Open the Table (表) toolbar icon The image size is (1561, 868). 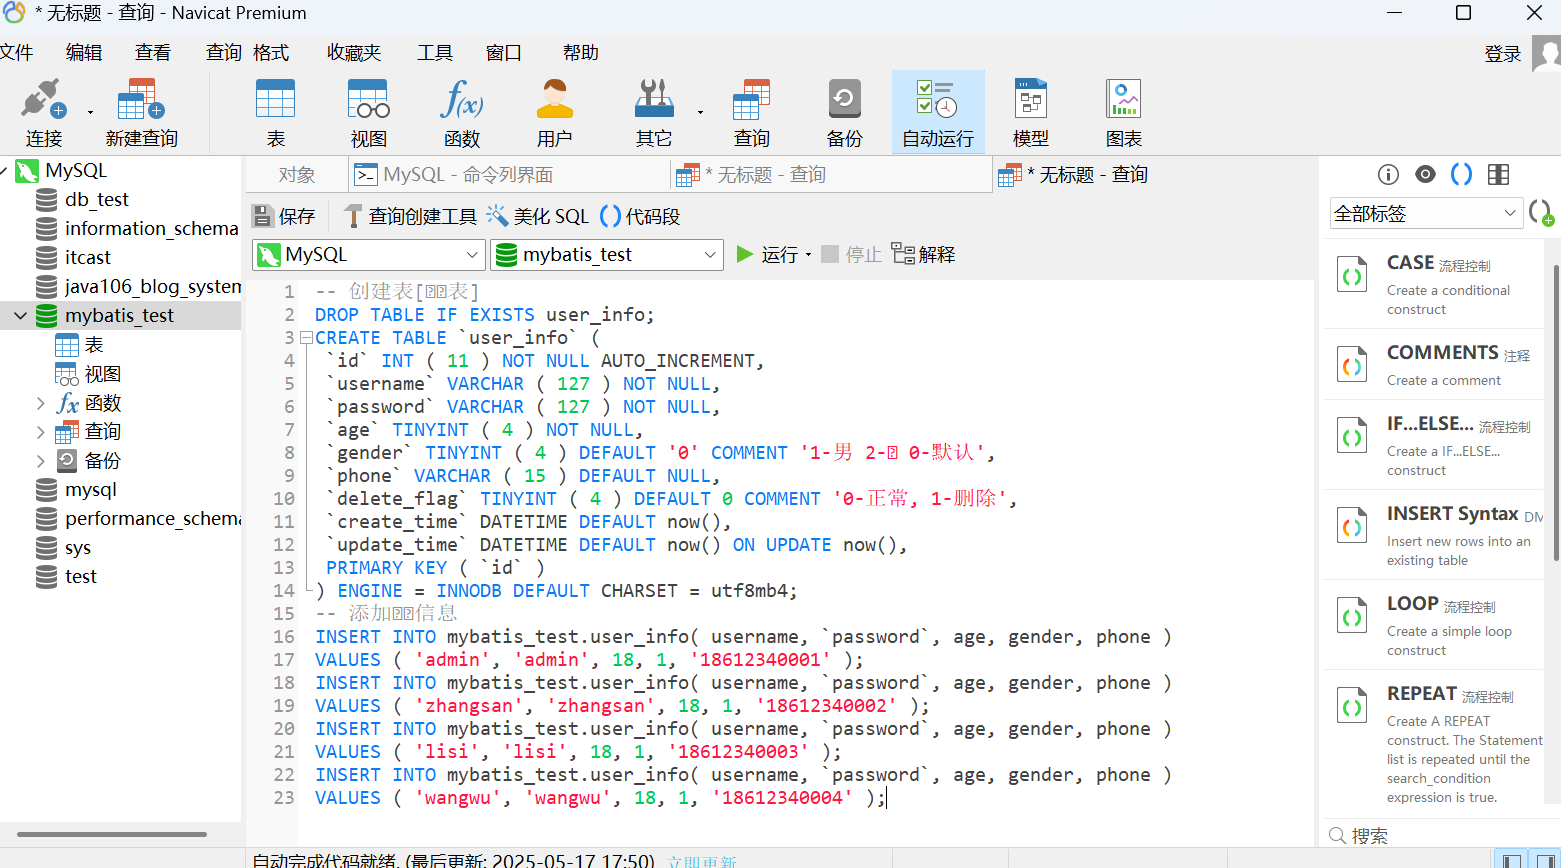pos(275,113)
